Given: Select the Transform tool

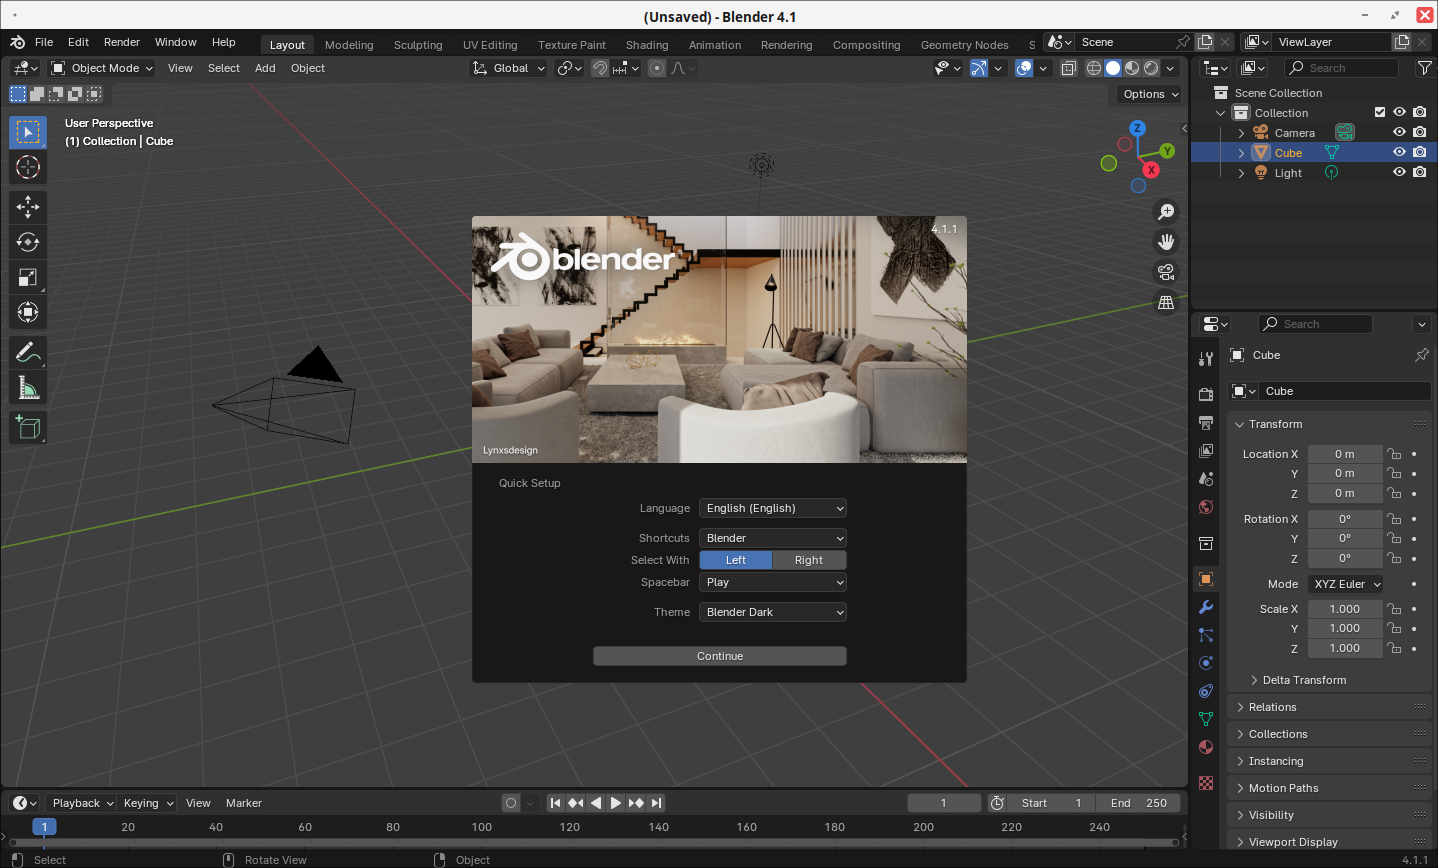Looking at the screenshot, I should (28, 312).
